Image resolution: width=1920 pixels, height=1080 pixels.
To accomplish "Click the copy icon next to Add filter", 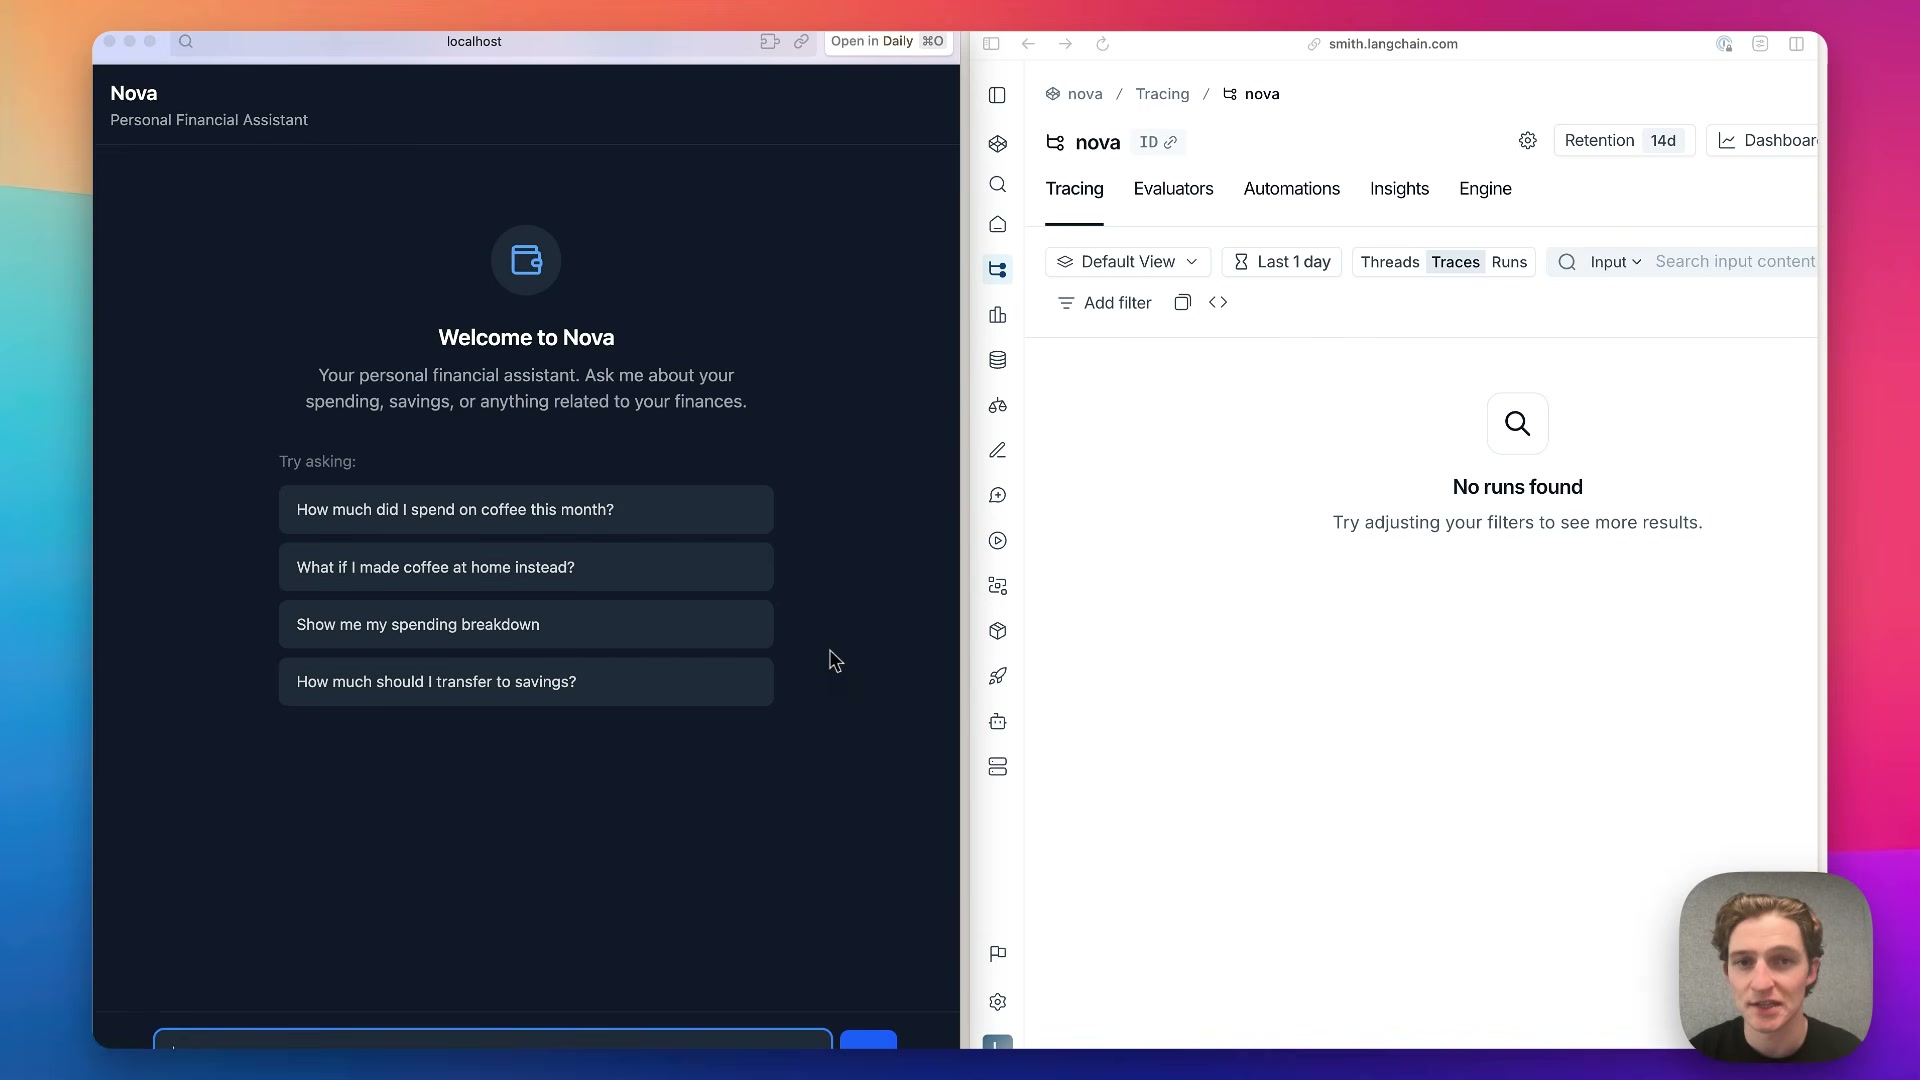I will tap(1182, 302).
